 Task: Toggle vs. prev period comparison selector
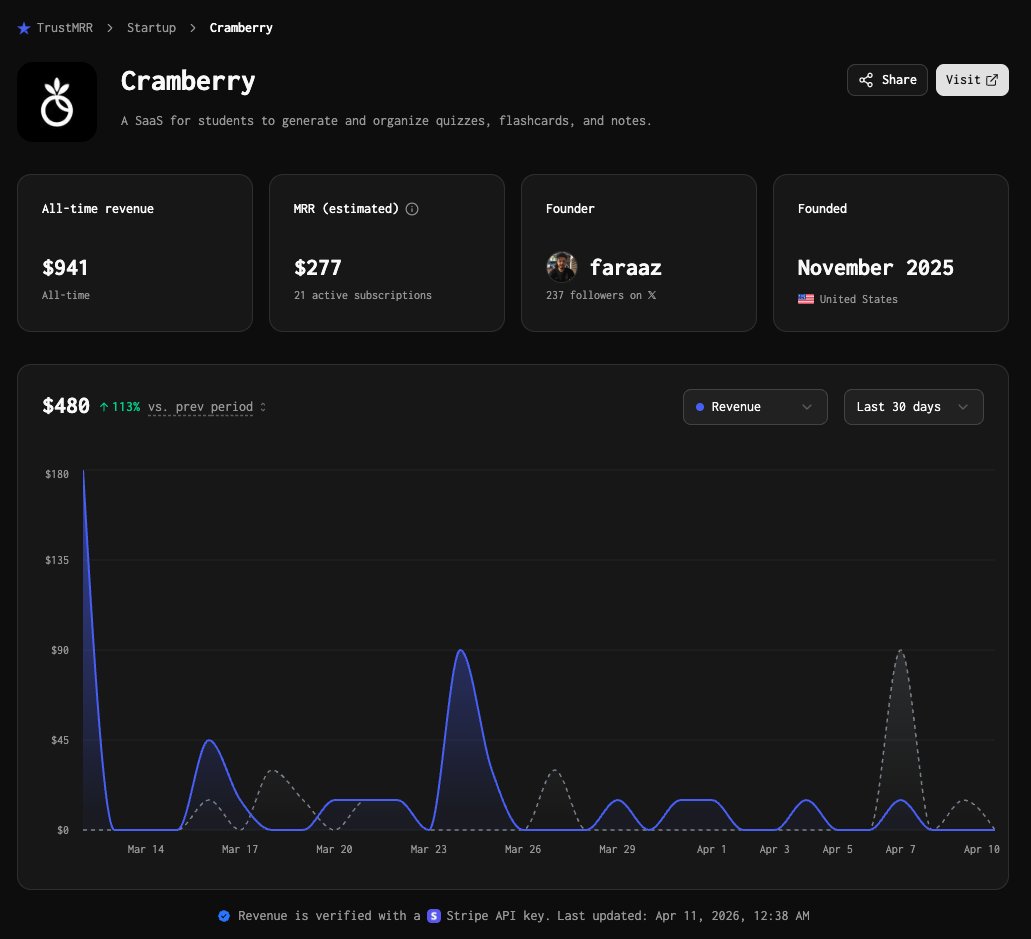(206, 407)
